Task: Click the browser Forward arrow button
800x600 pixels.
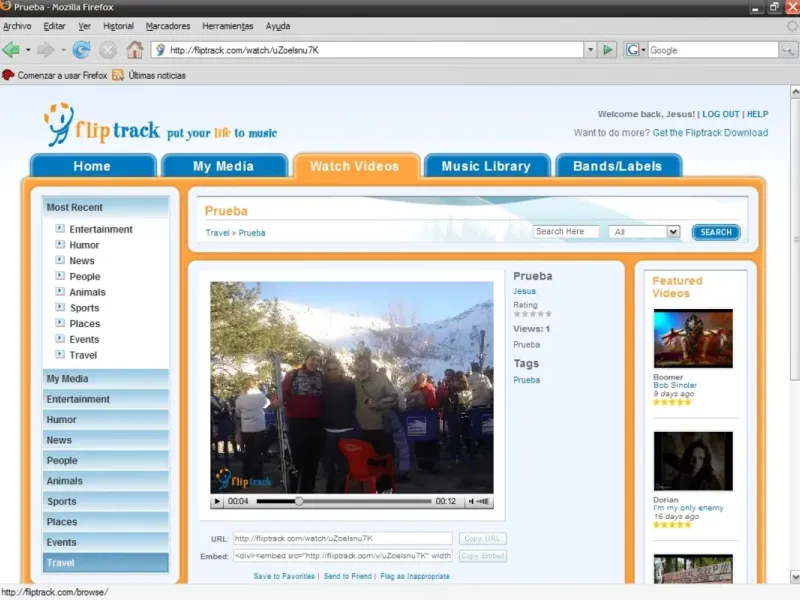Action: point(46,50)
